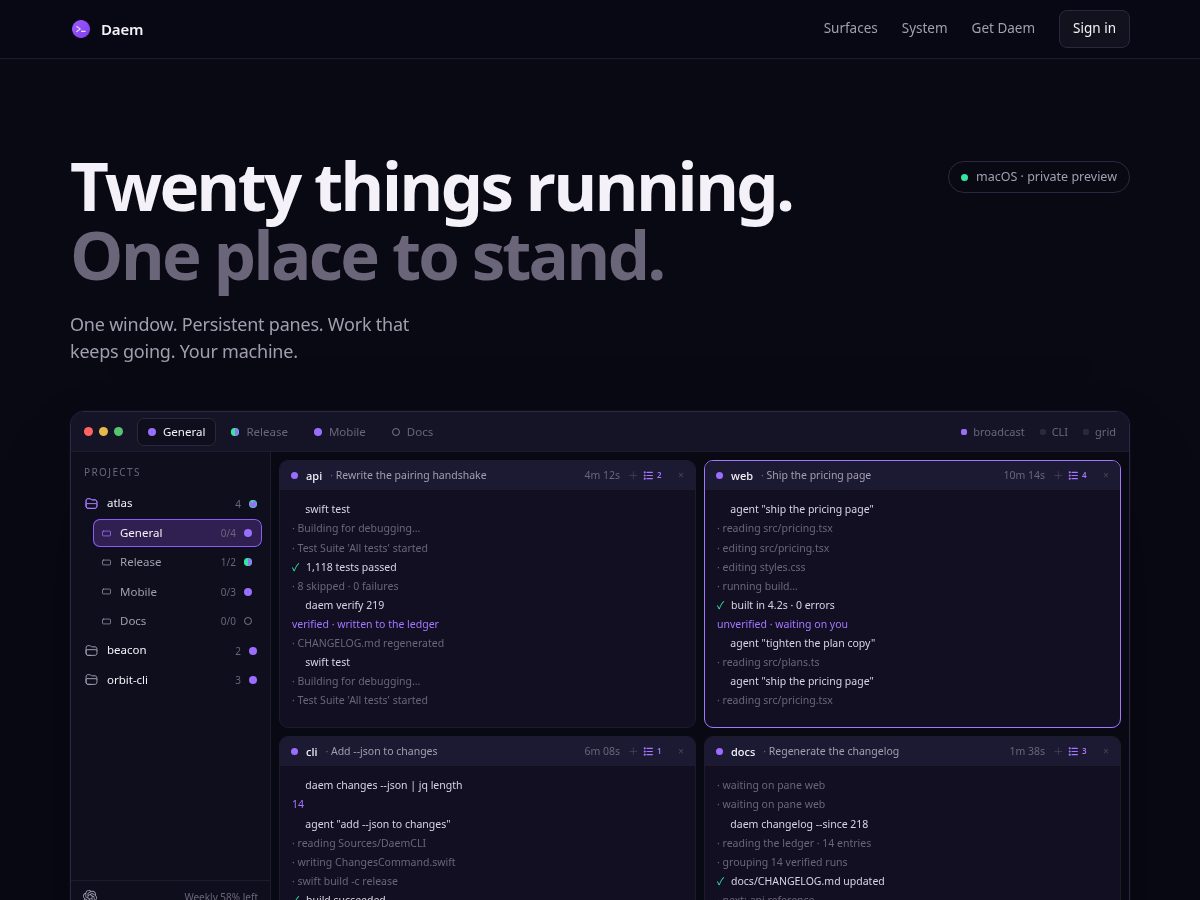
Task: Click verified · written to the ledger line
Action: tap(365, 624)
